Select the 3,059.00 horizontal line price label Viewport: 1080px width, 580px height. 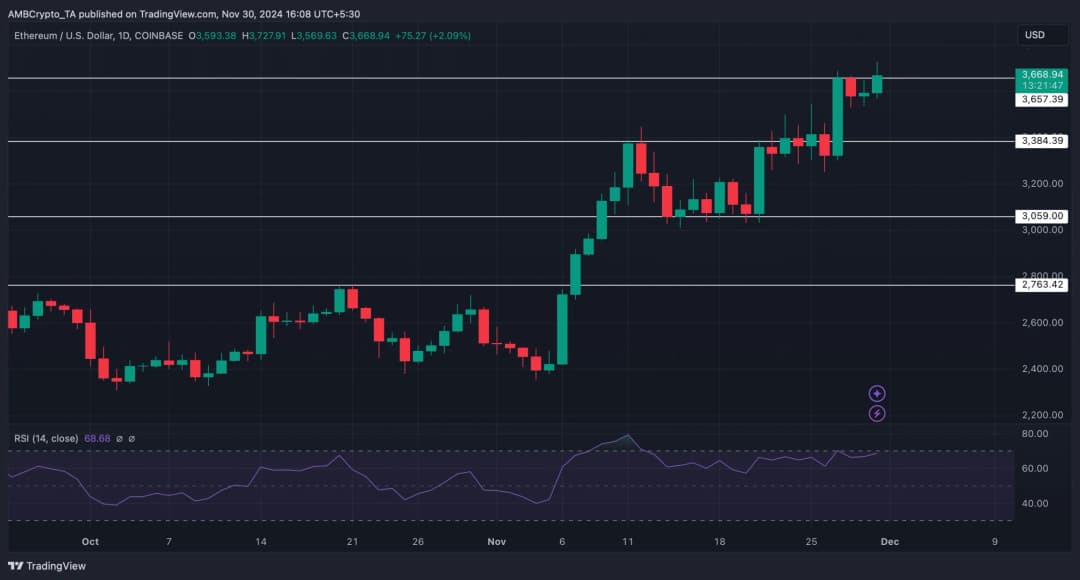pyautogui.click(x=1040, y=216)
